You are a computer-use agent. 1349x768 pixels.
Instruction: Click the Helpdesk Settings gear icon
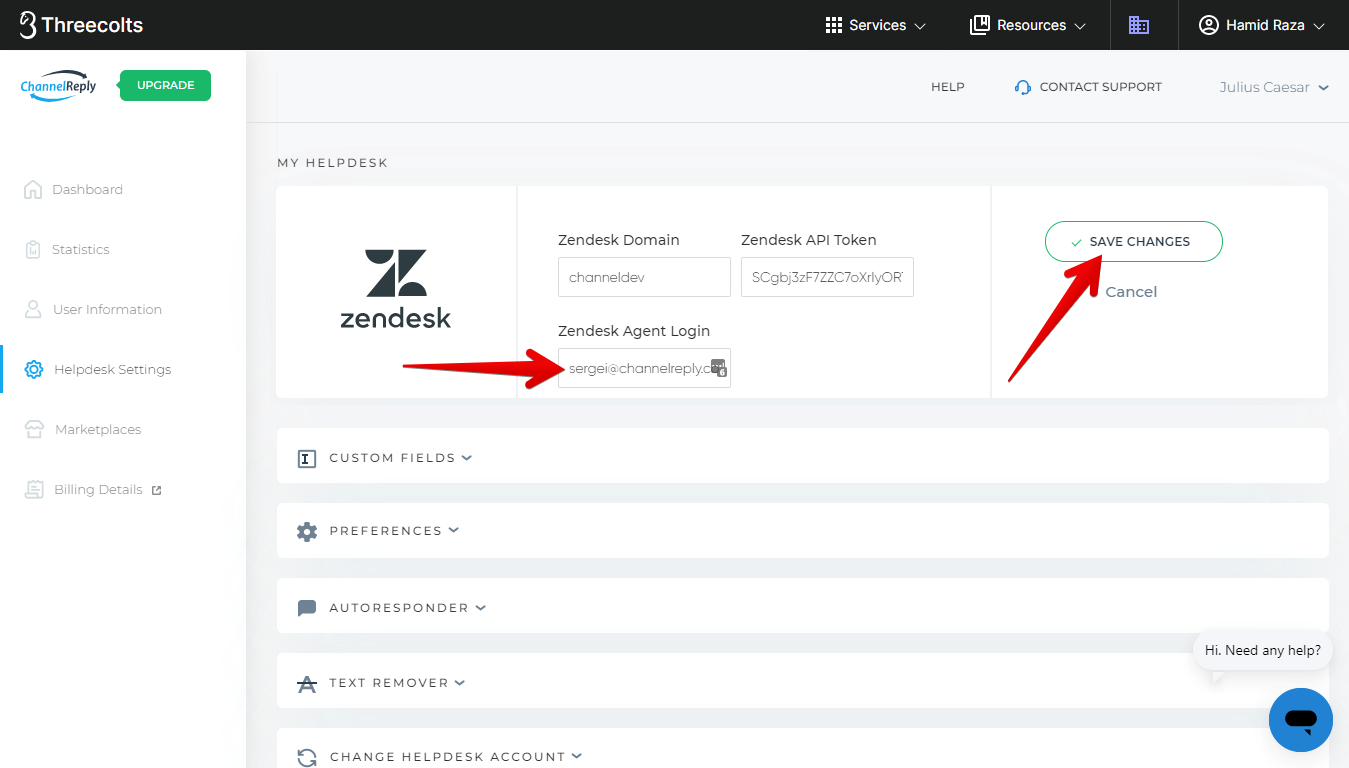[34, 369]
